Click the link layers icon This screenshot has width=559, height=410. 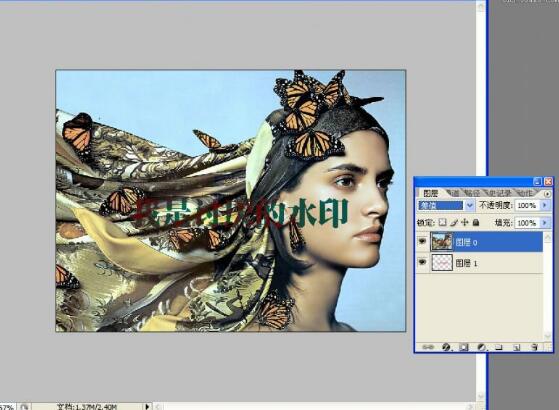pyautogui.click(x=428, y=347)
